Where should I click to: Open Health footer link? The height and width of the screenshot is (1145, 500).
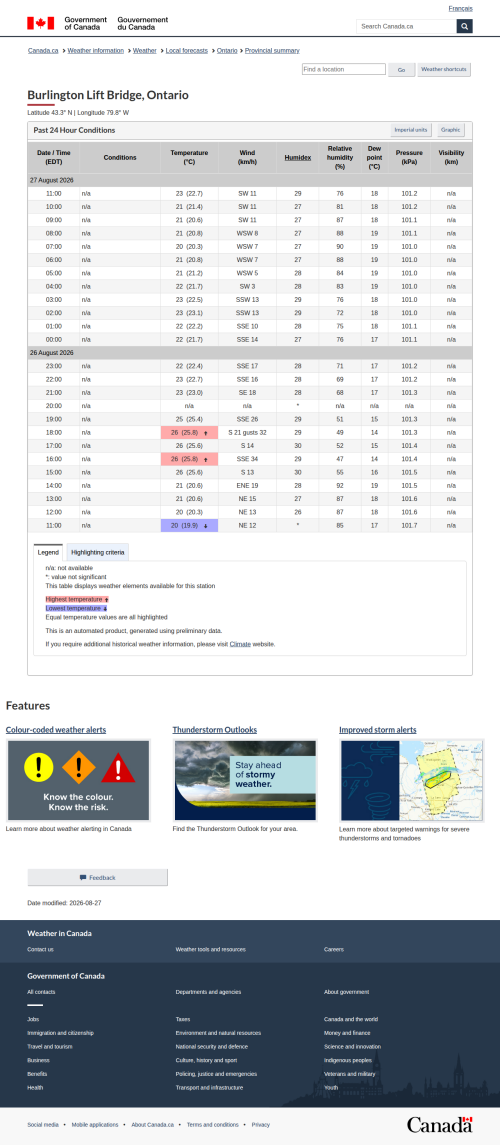(x=35, y=1087)
